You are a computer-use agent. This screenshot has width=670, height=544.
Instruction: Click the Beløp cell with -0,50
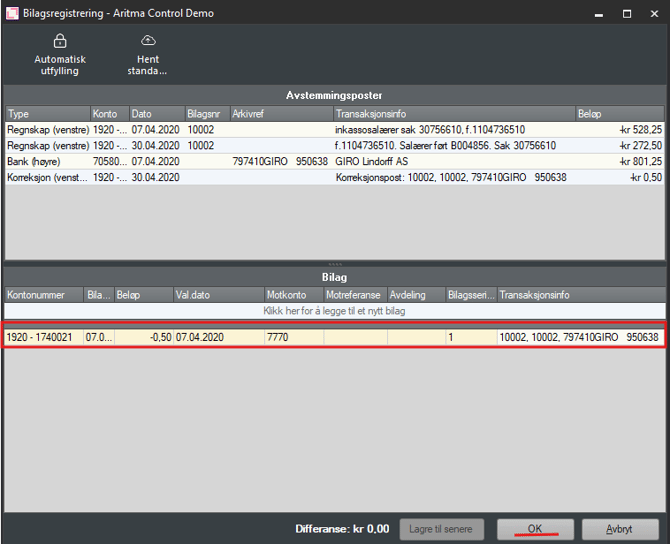pyautogui.click(x=142, y=338)
